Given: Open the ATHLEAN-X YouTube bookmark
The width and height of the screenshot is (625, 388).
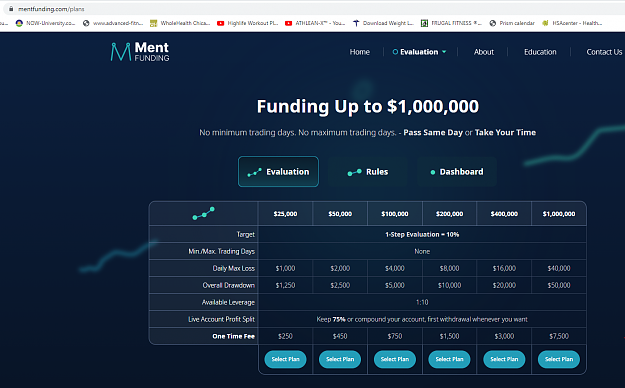Looking at the screenshot, I should (x=315, y=23).
